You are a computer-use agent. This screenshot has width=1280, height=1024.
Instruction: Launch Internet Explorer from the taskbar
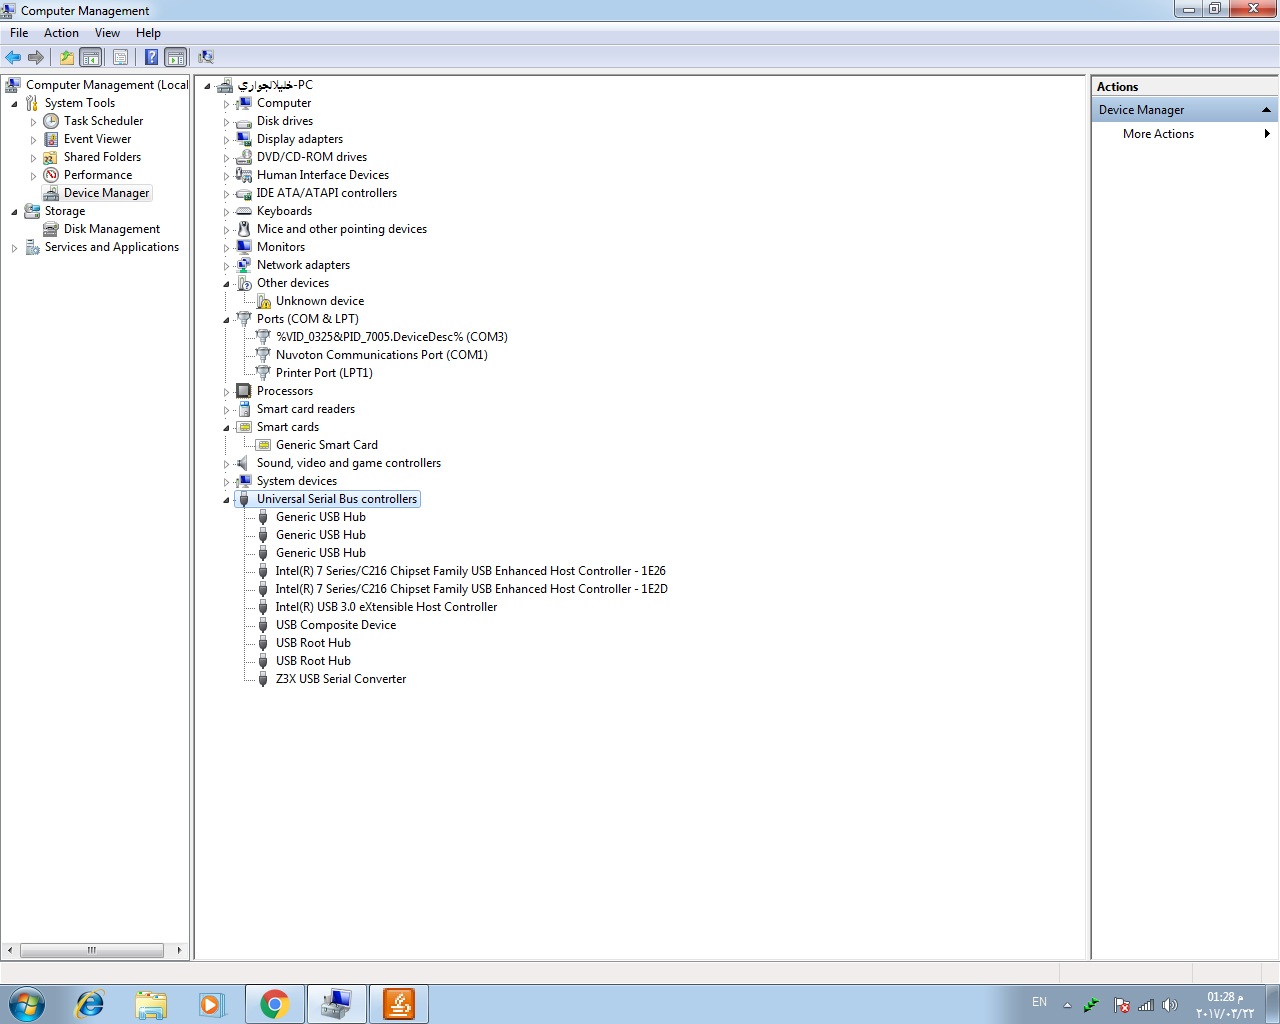pyautogui.click(x=90, y=1004)
